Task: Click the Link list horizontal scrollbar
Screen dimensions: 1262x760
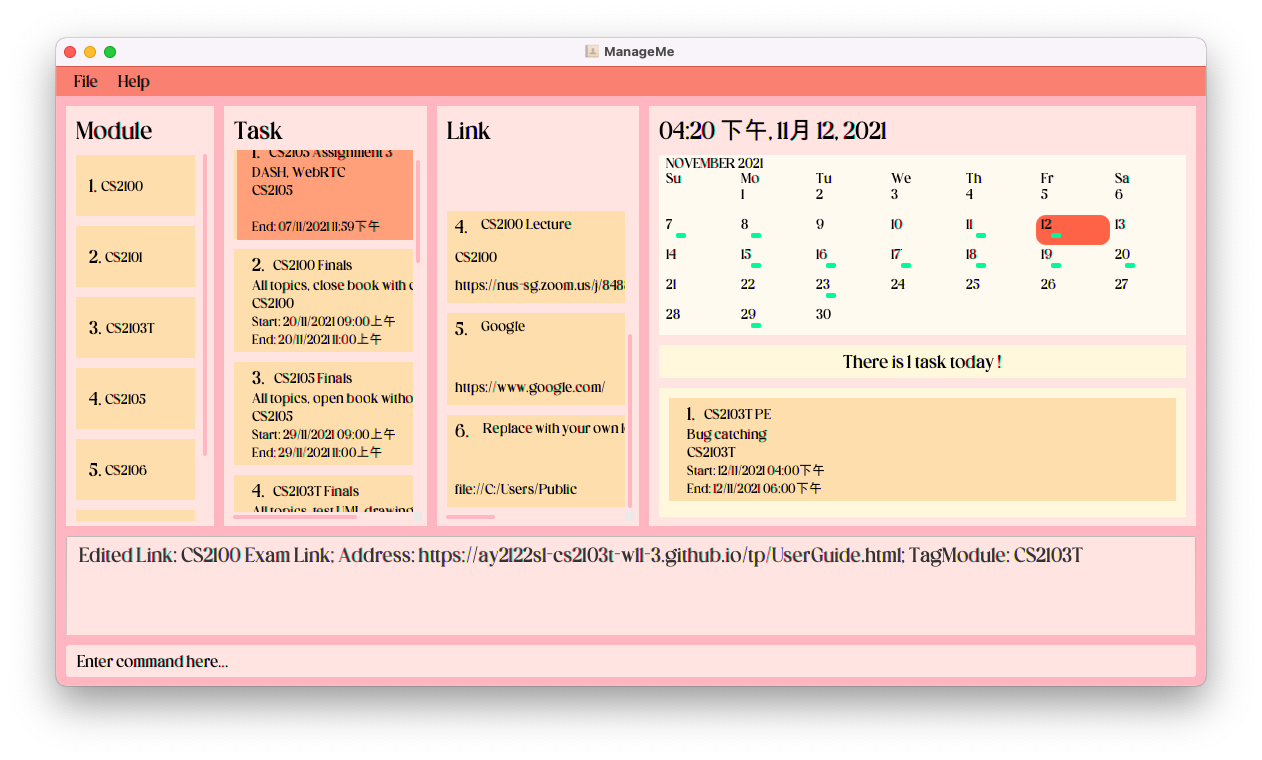Action: (x=470, y=517)
